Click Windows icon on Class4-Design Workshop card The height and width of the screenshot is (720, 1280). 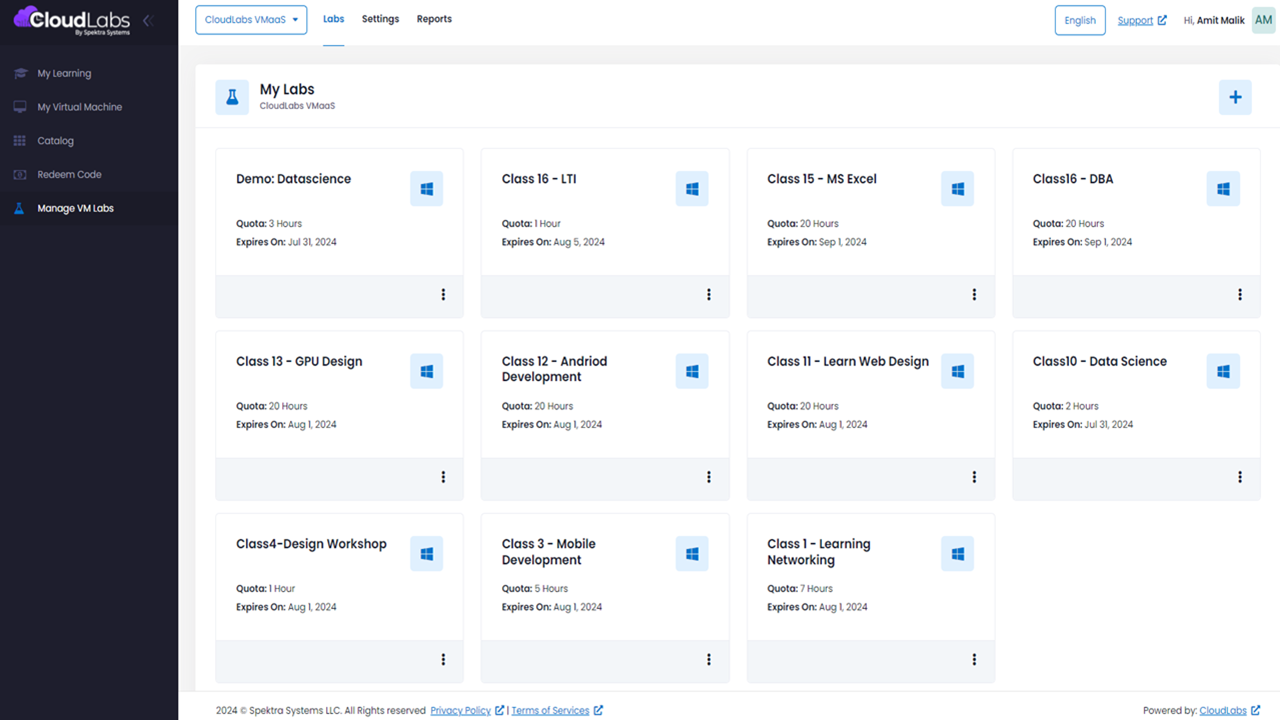[x=427, y=554]
